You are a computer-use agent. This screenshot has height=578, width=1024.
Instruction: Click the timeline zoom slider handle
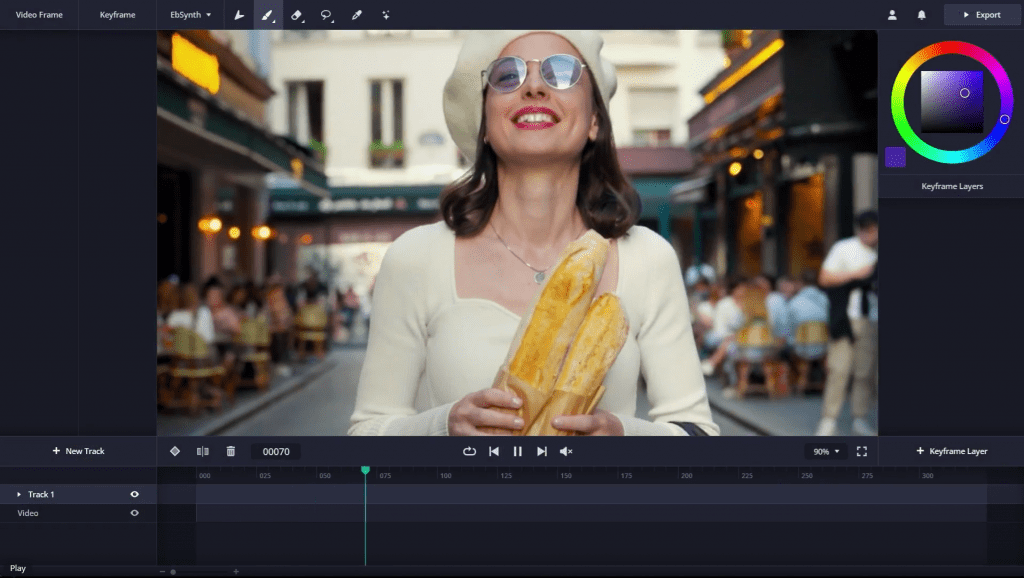point(173,571)
